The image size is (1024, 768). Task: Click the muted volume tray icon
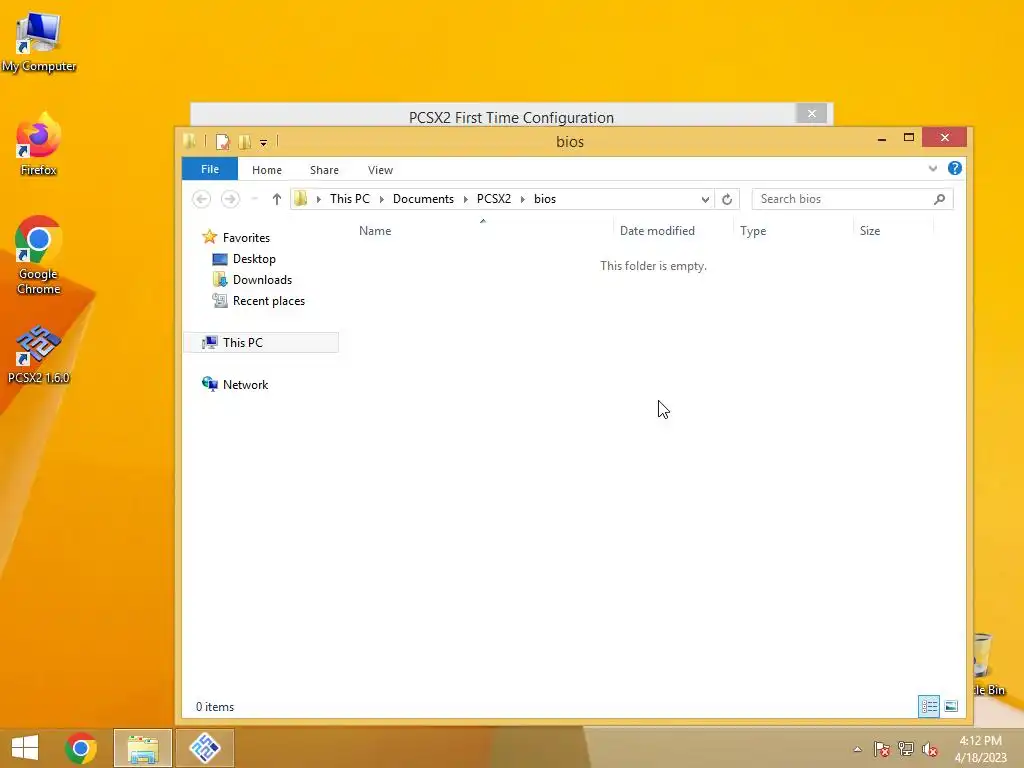pyautogui.click(x=930, y=749)
